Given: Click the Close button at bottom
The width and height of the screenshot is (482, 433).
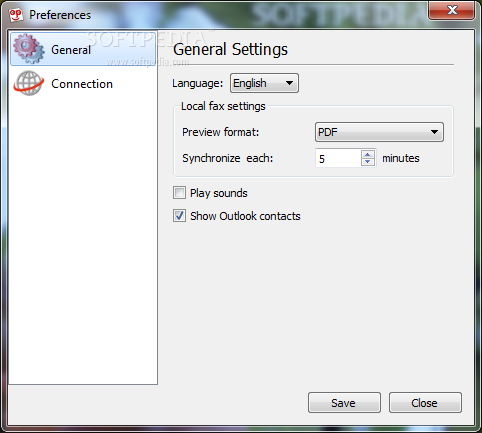Looking at the screenshot, I should tap(425, 403).
